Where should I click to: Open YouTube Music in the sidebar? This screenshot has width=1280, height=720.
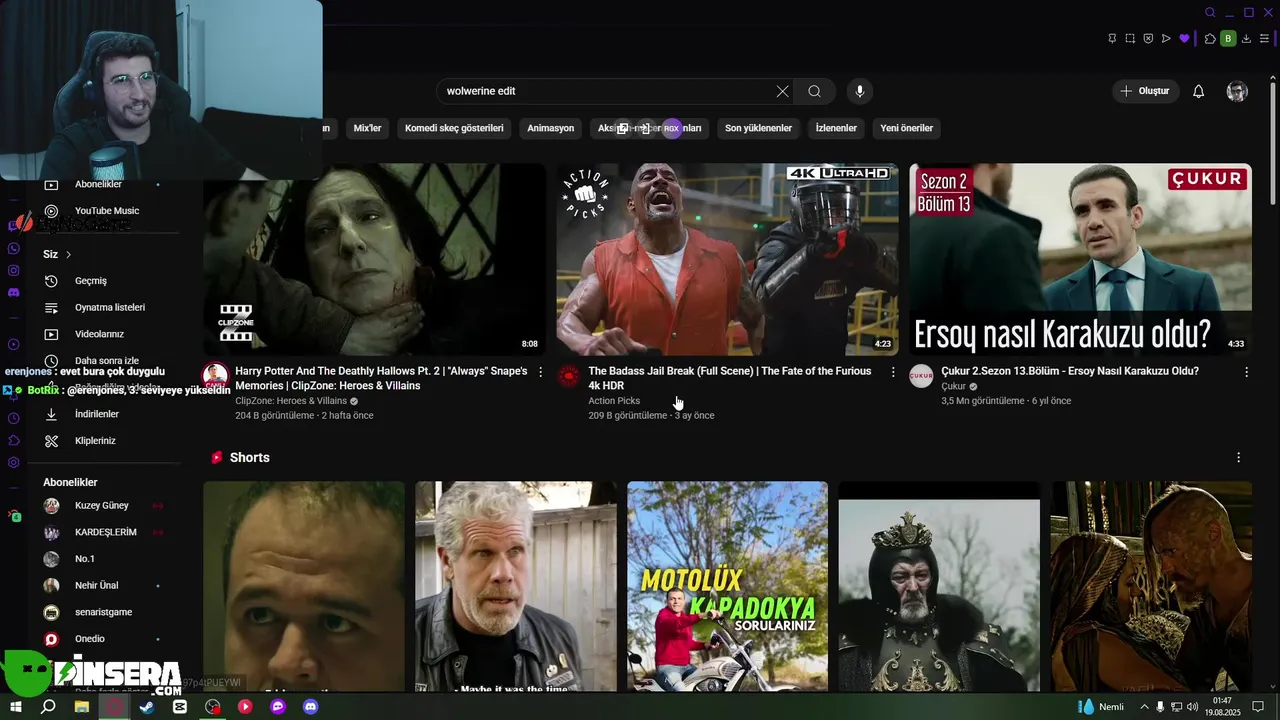tap(107, 211)
